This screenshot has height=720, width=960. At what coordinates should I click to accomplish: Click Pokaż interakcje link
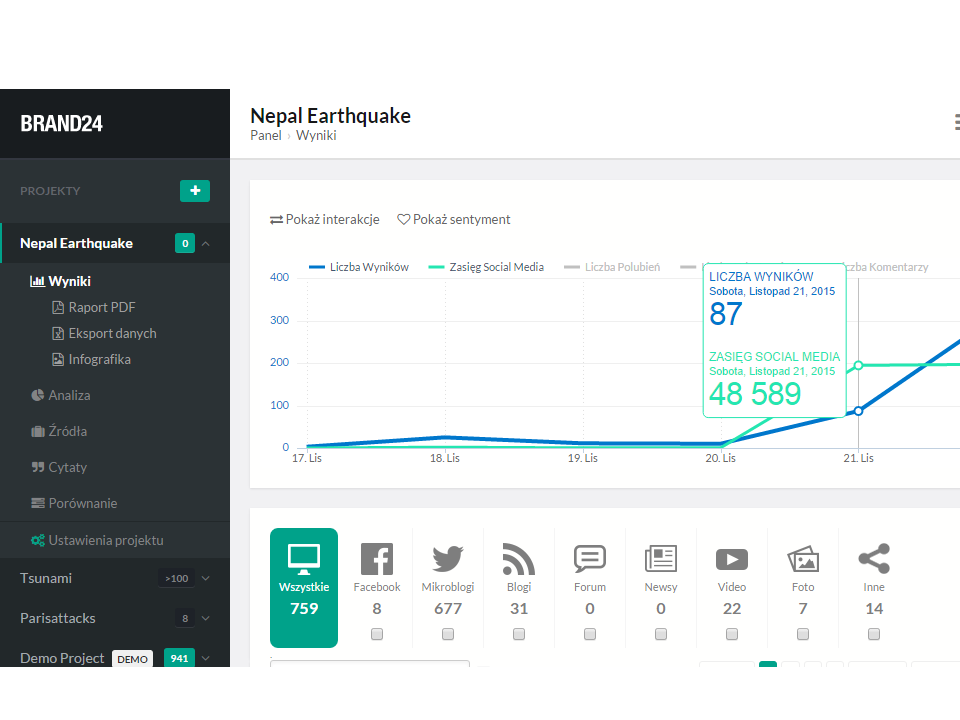pos(324,219)
